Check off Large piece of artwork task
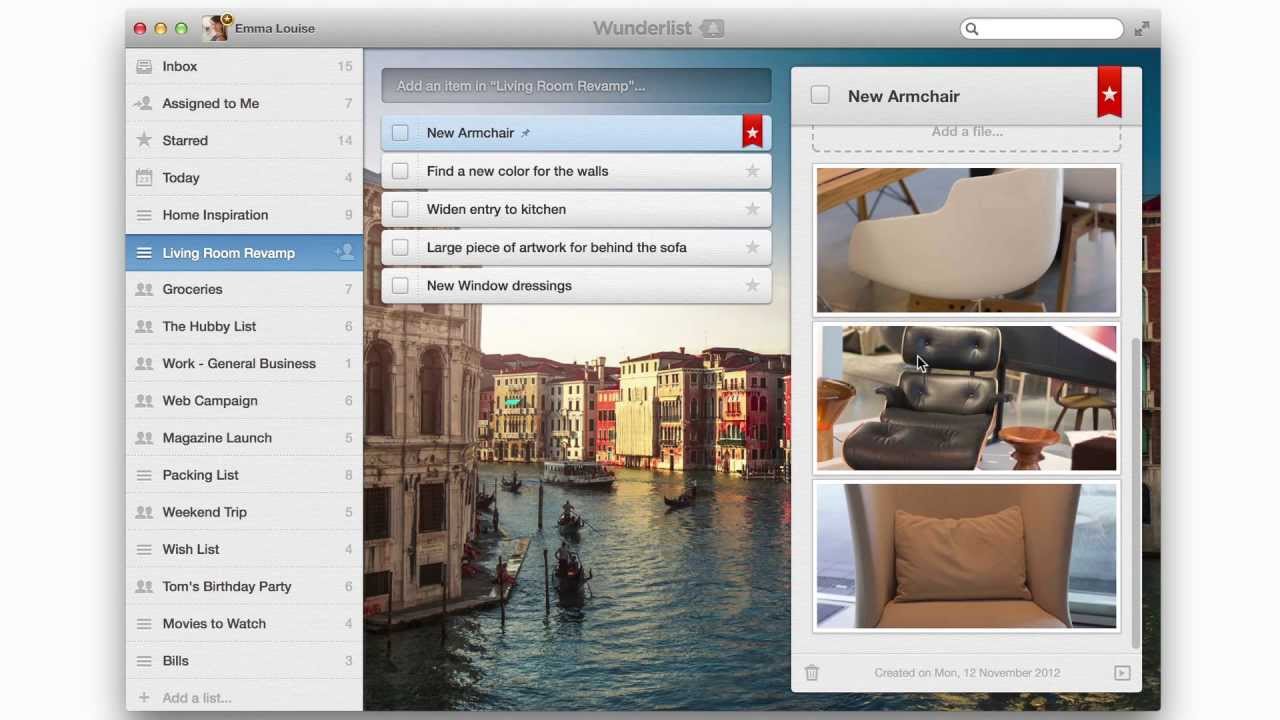 (400, 247)
